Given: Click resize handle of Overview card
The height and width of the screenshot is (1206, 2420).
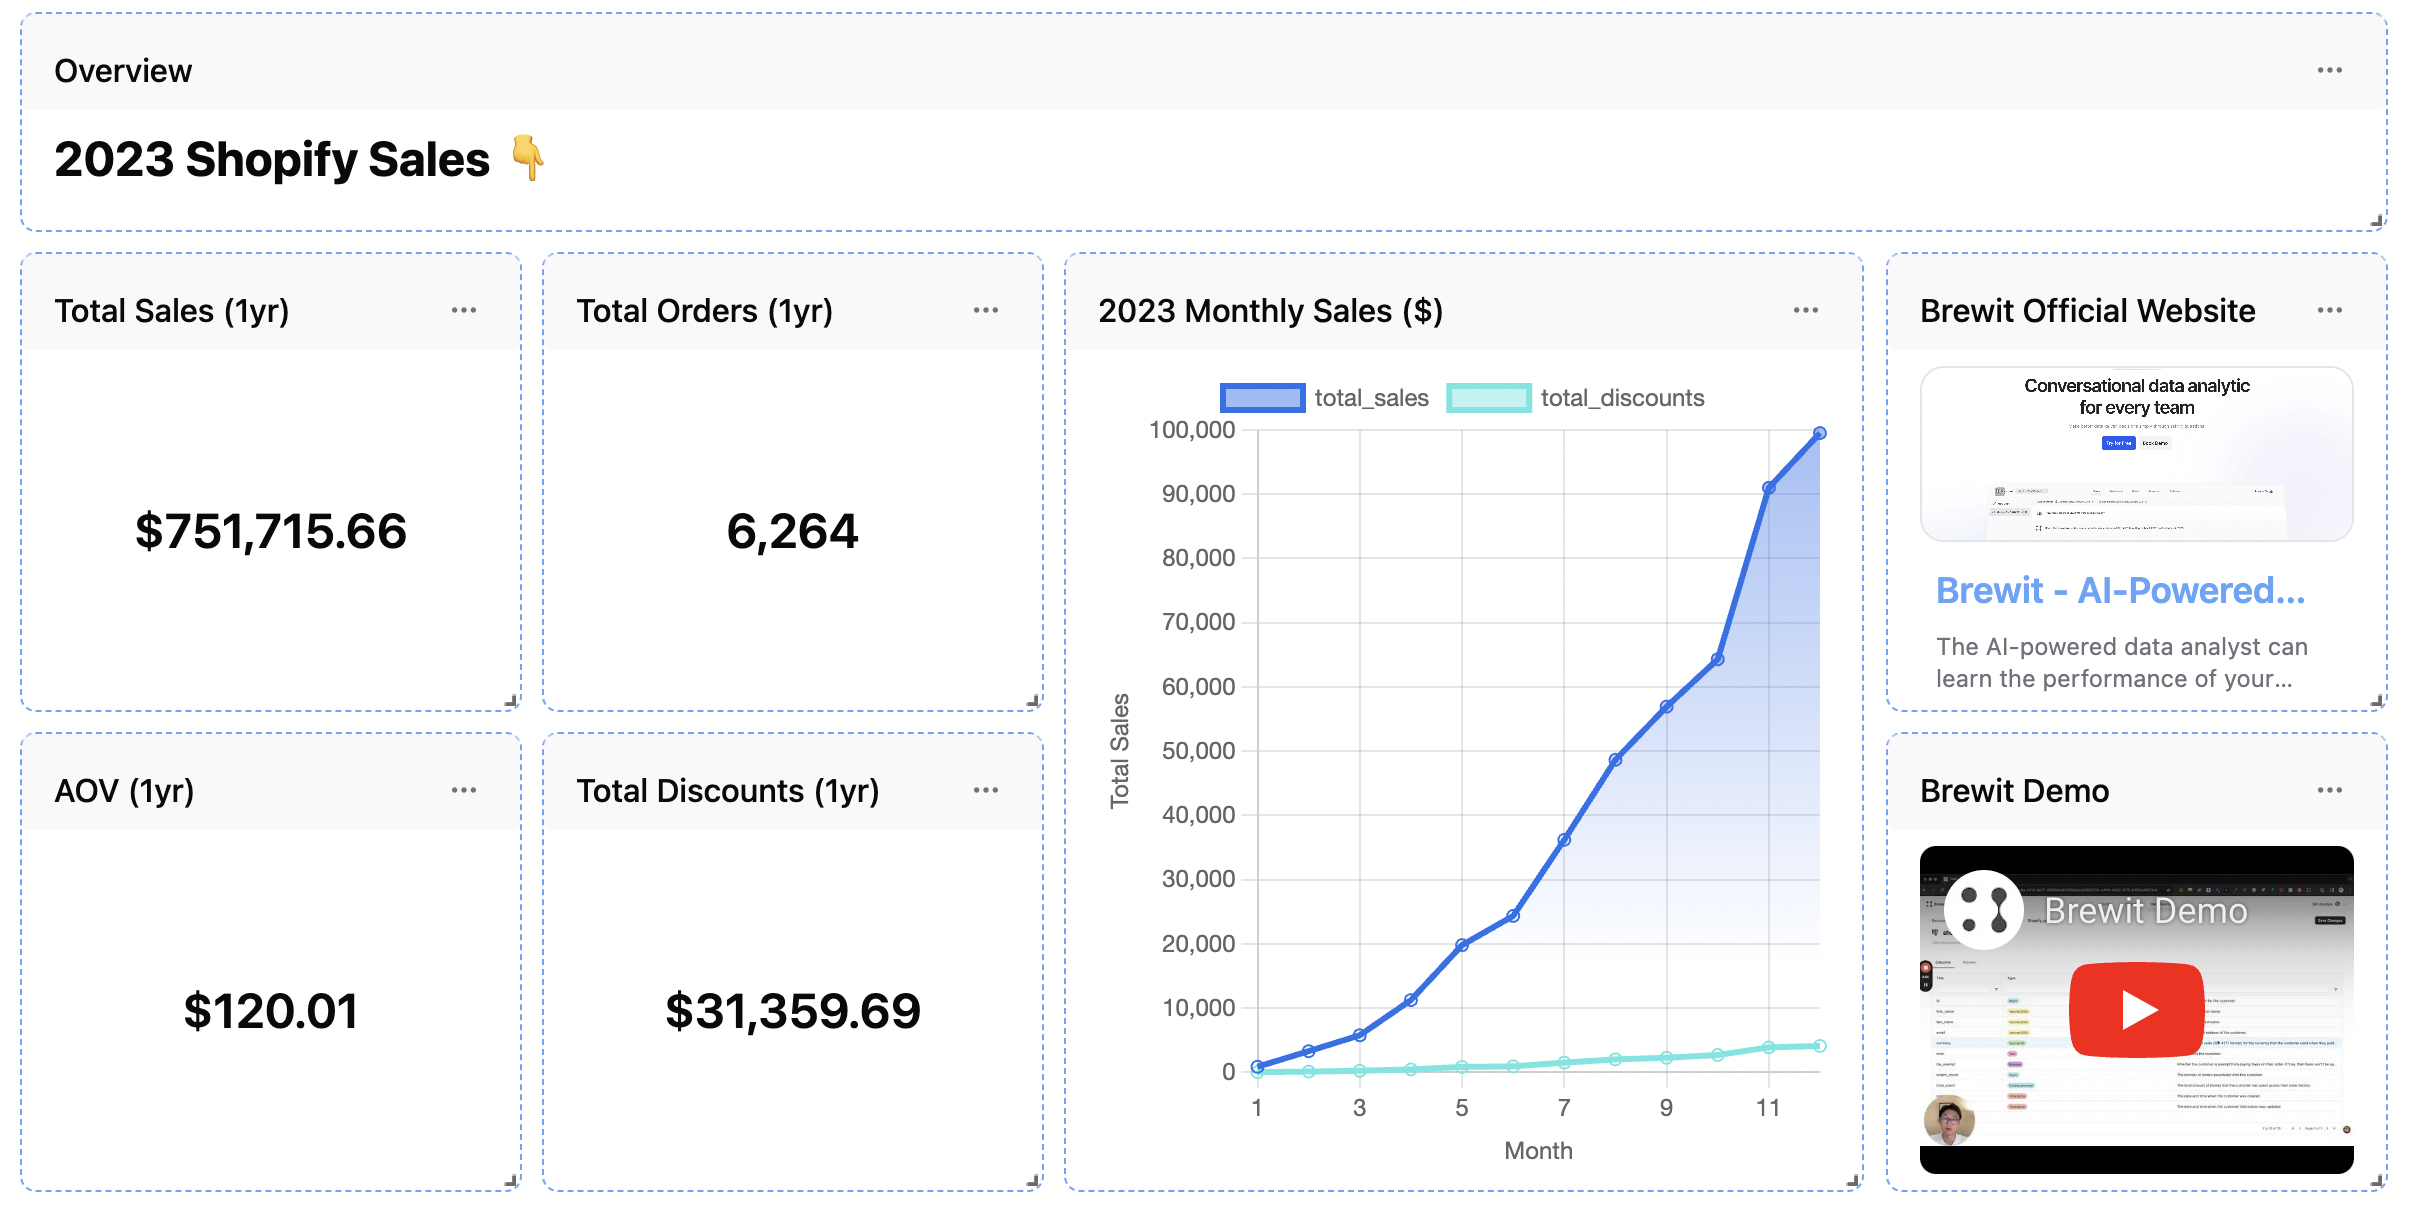Looking at the screenshot, I should [x=2377, y=221].
